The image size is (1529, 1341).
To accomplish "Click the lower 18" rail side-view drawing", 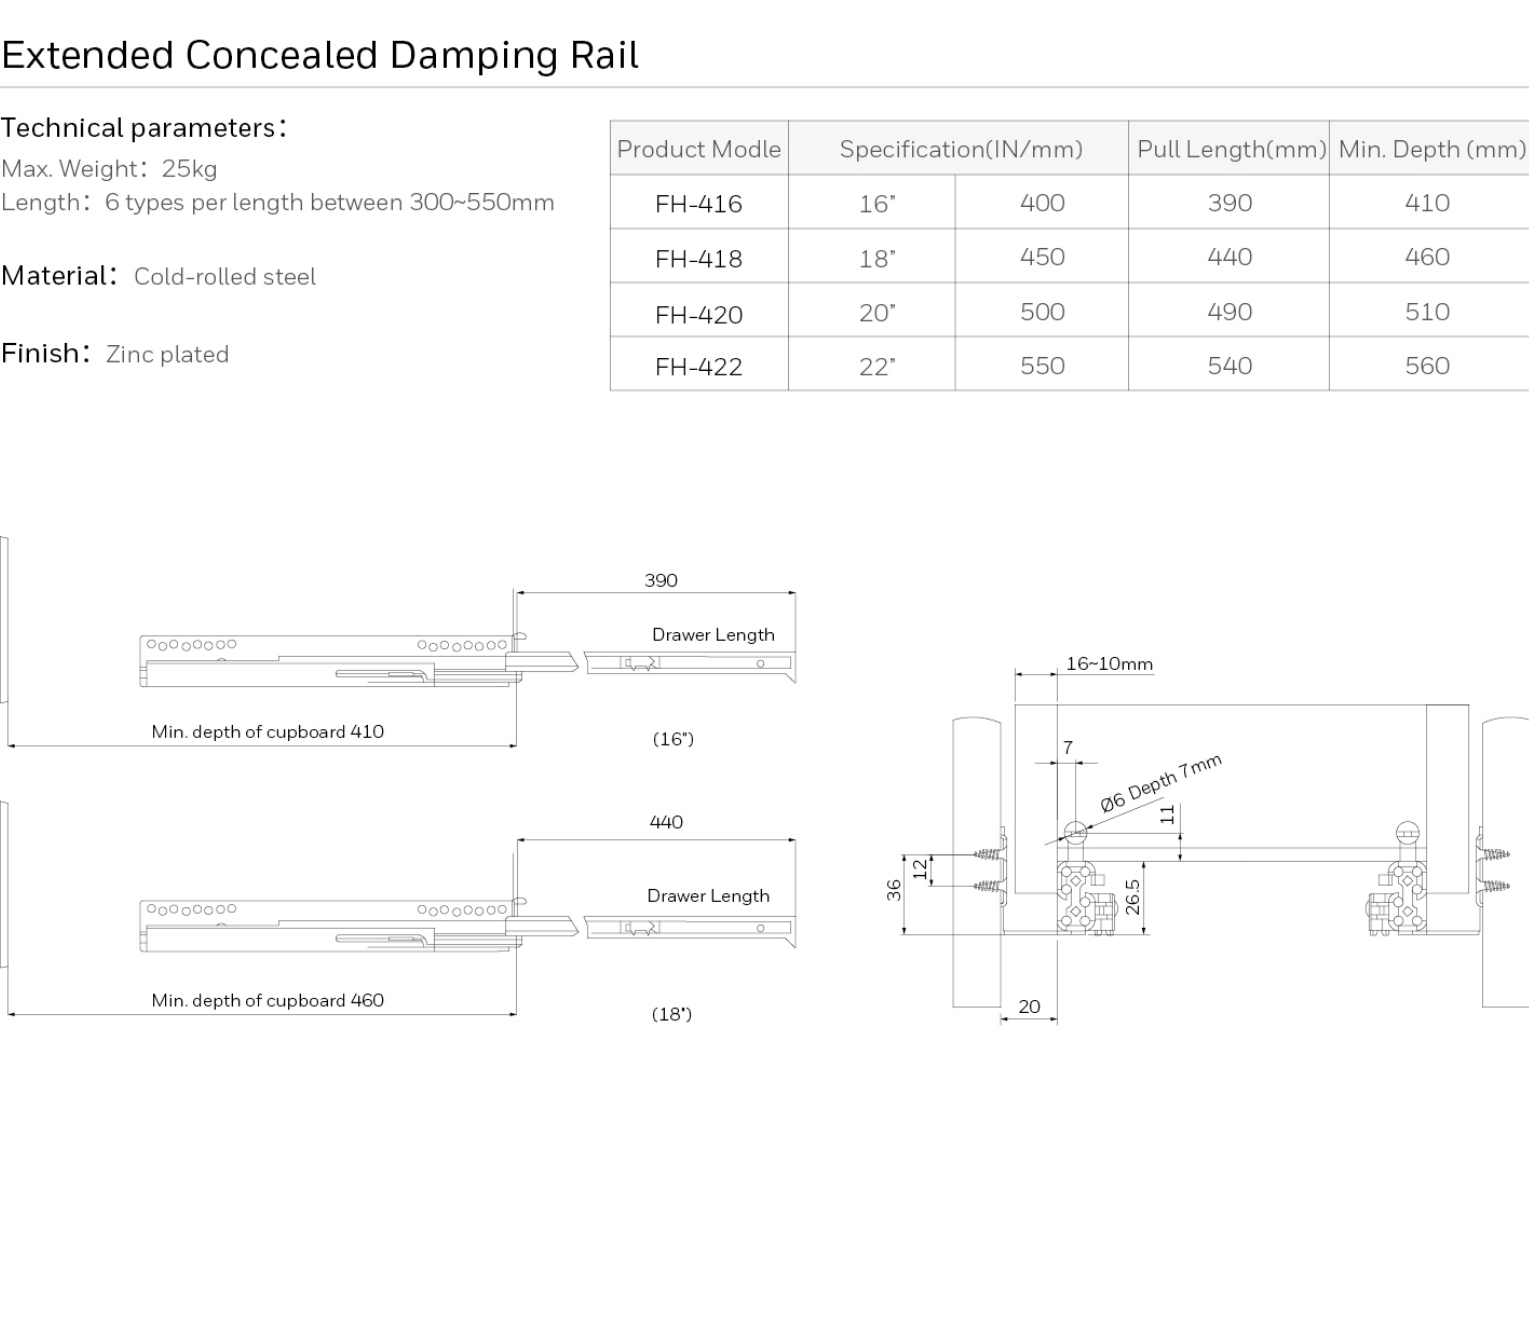I will pos(467,925).
